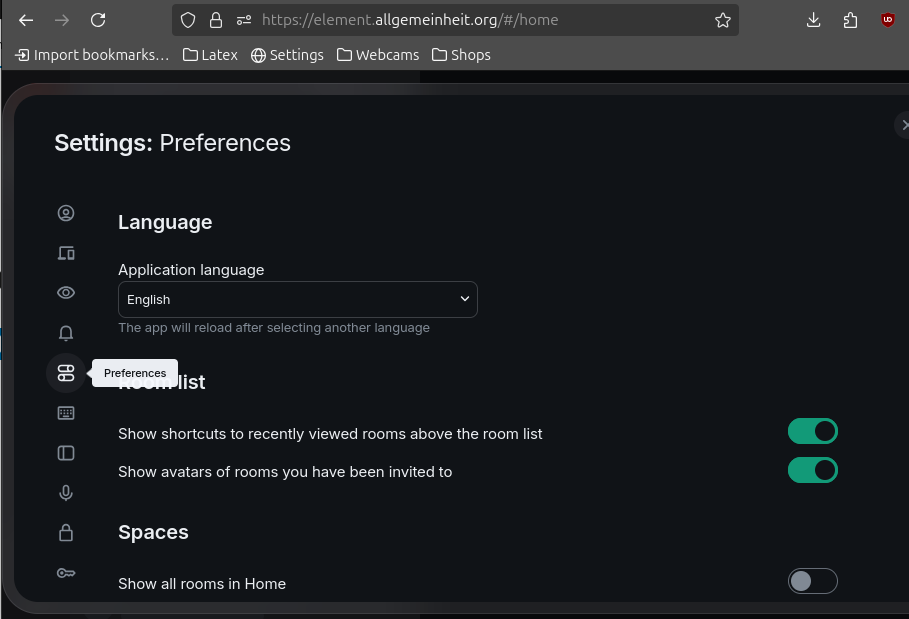Open the Latex bookmarks folder
The image size is (909, 619).
click(210, 55)
